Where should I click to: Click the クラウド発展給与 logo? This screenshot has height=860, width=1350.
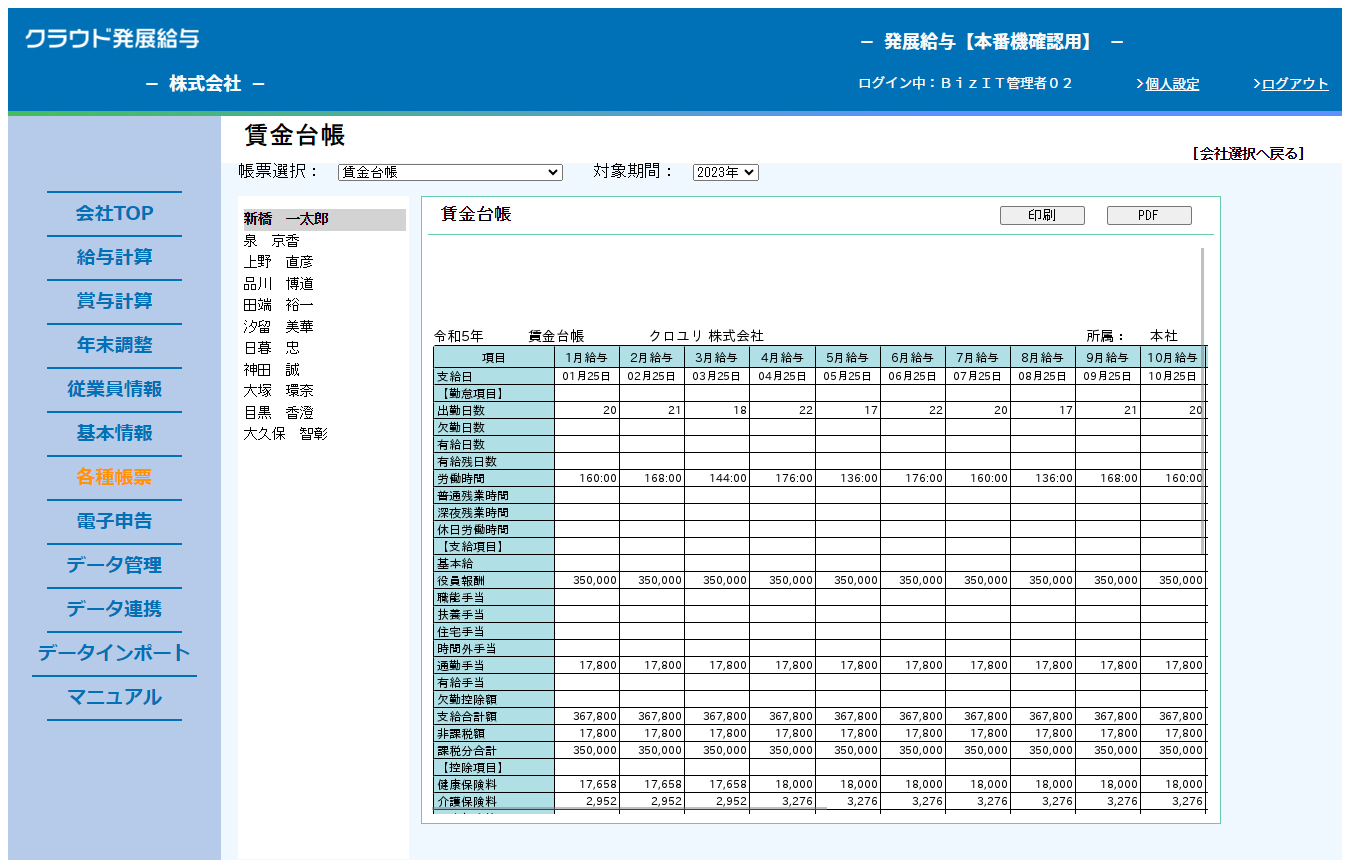coord(112,39)
